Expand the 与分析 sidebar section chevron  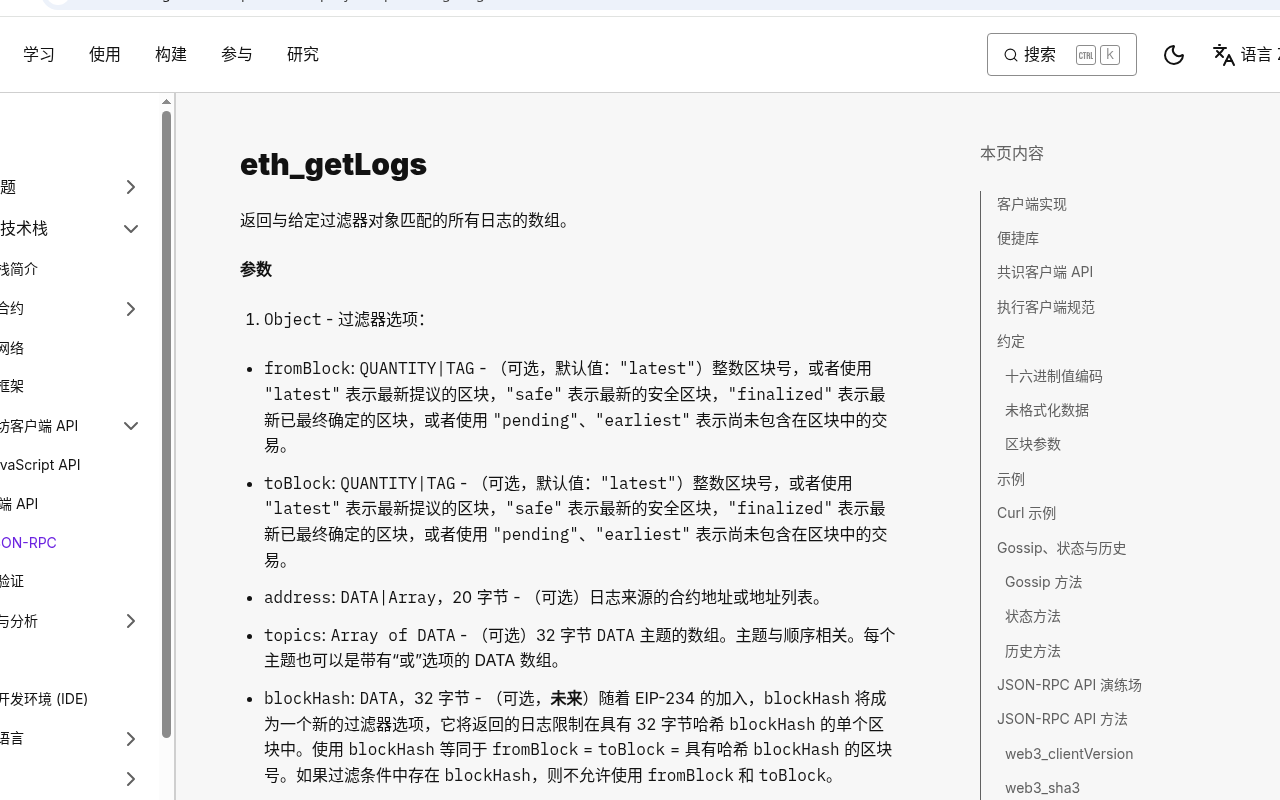130,621
